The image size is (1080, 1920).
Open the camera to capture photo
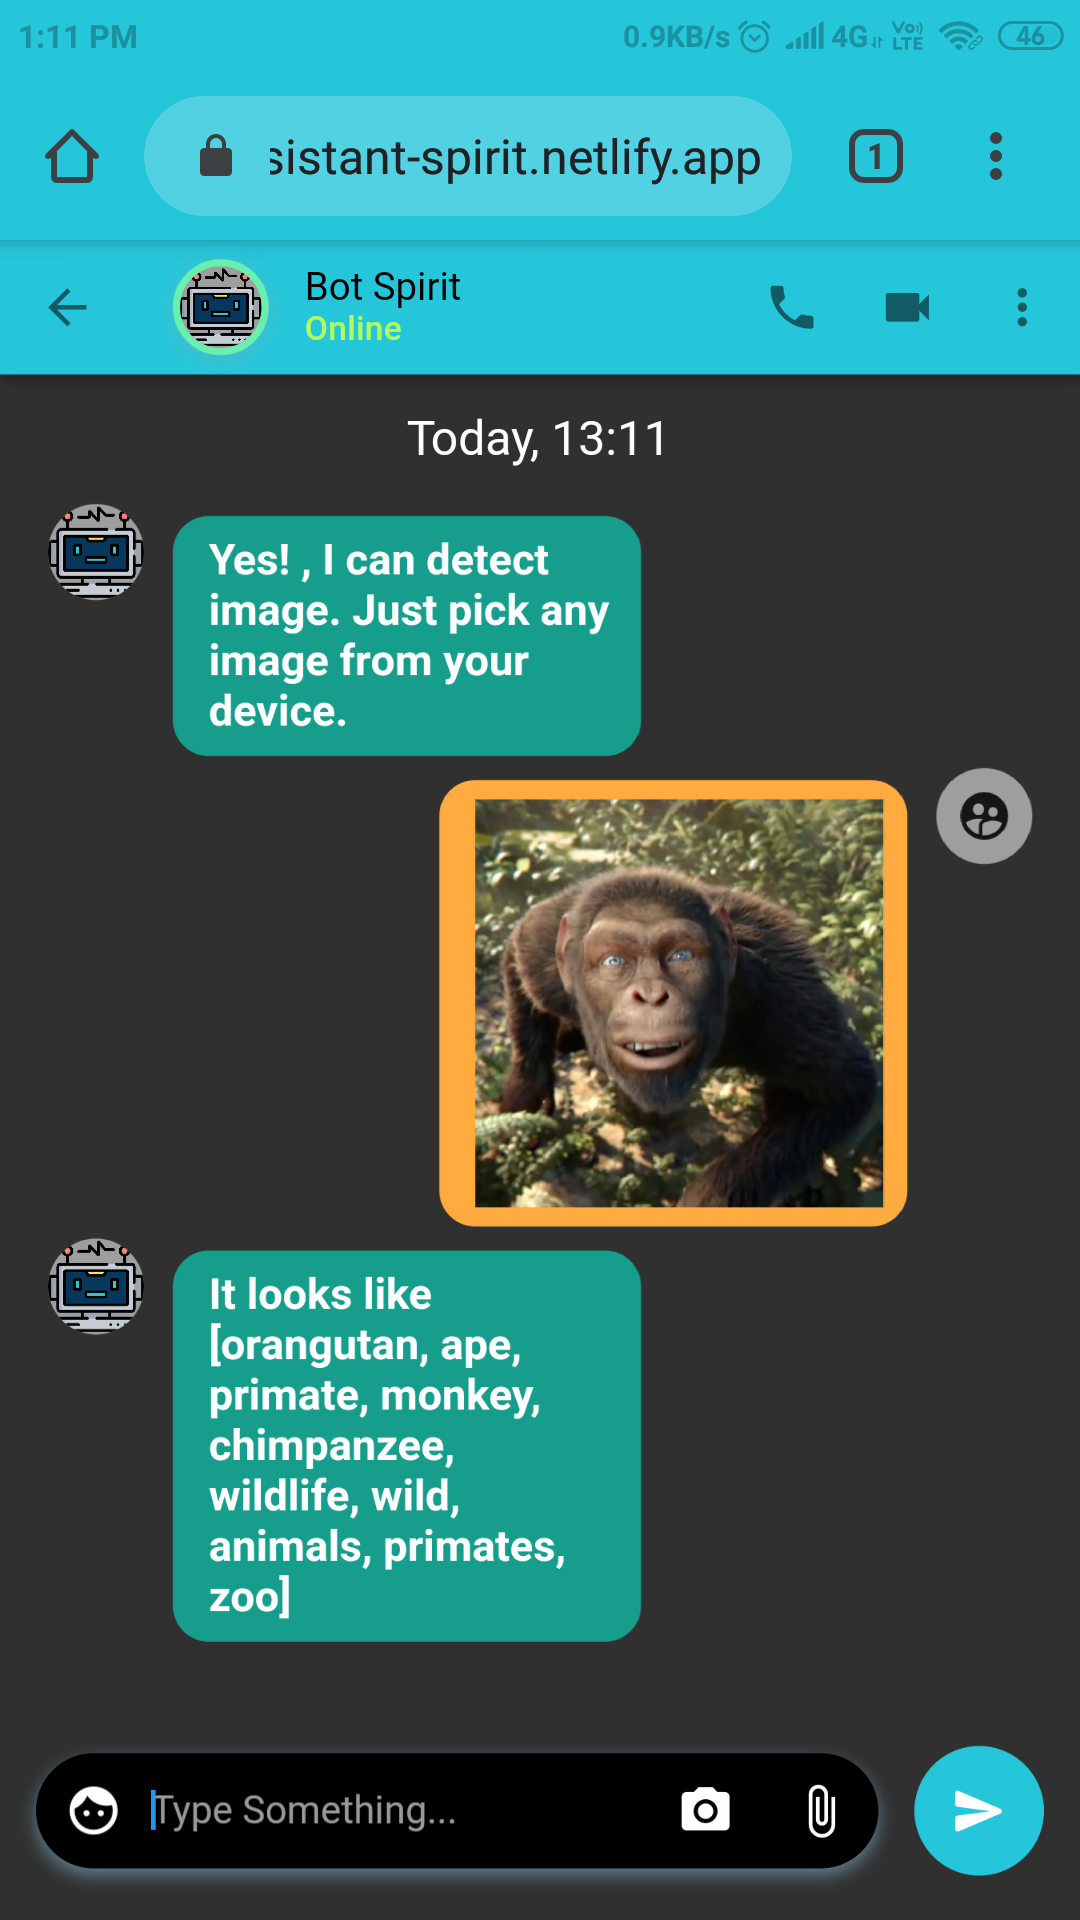[706, 1811]
